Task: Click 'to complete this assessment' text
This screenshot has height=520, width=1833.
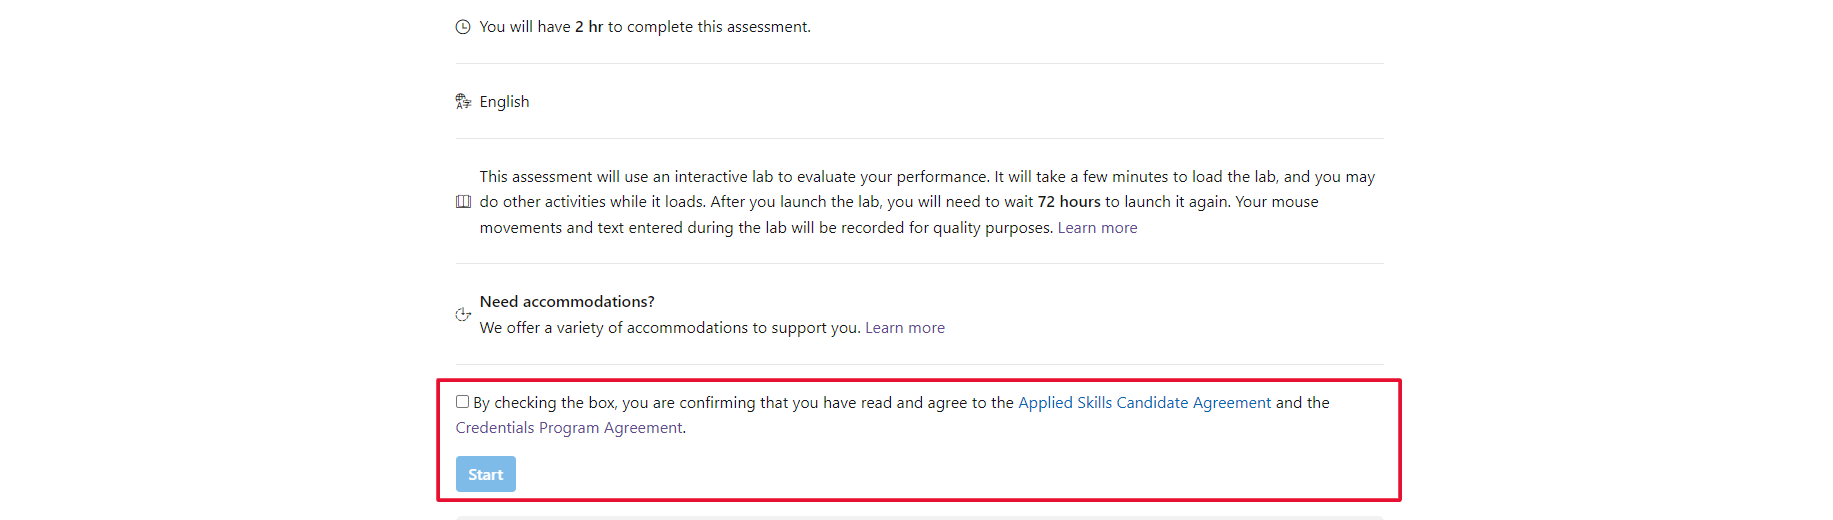Action: [x=710, y=27]
